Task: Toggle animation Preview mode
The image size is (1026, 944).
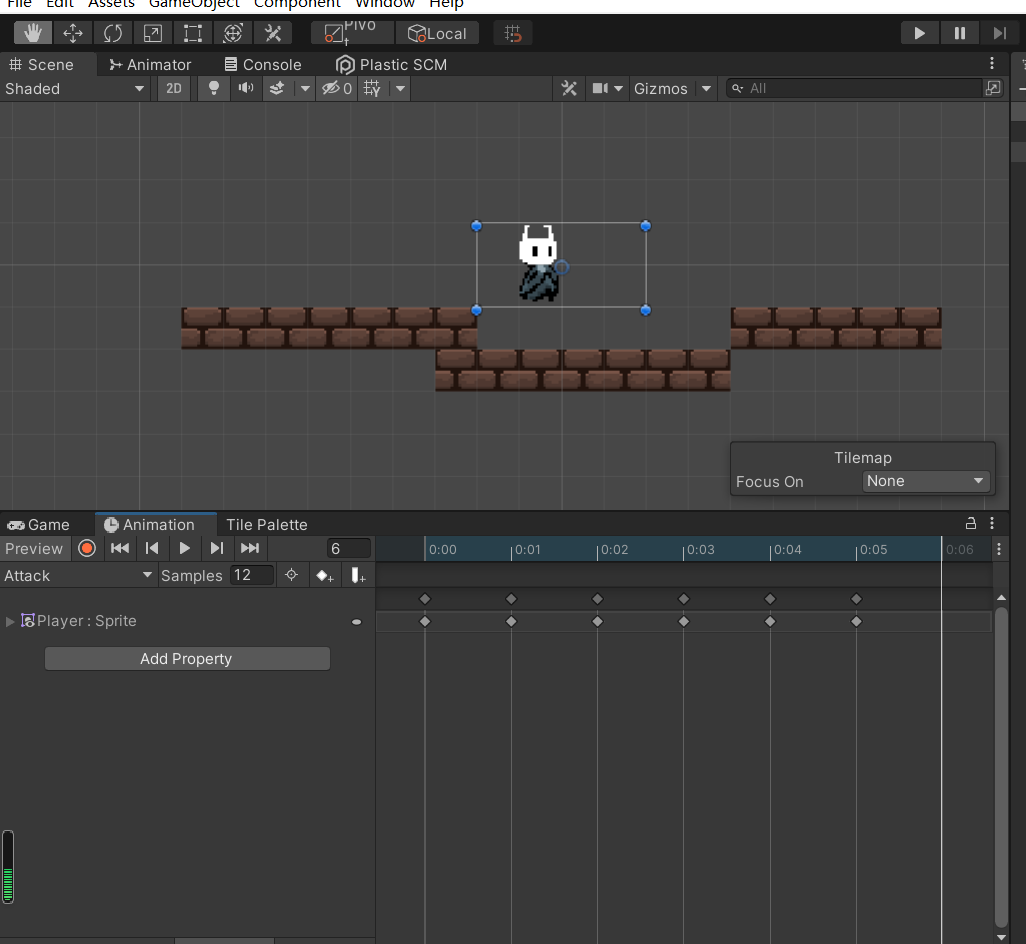Action: pos(34,548)
